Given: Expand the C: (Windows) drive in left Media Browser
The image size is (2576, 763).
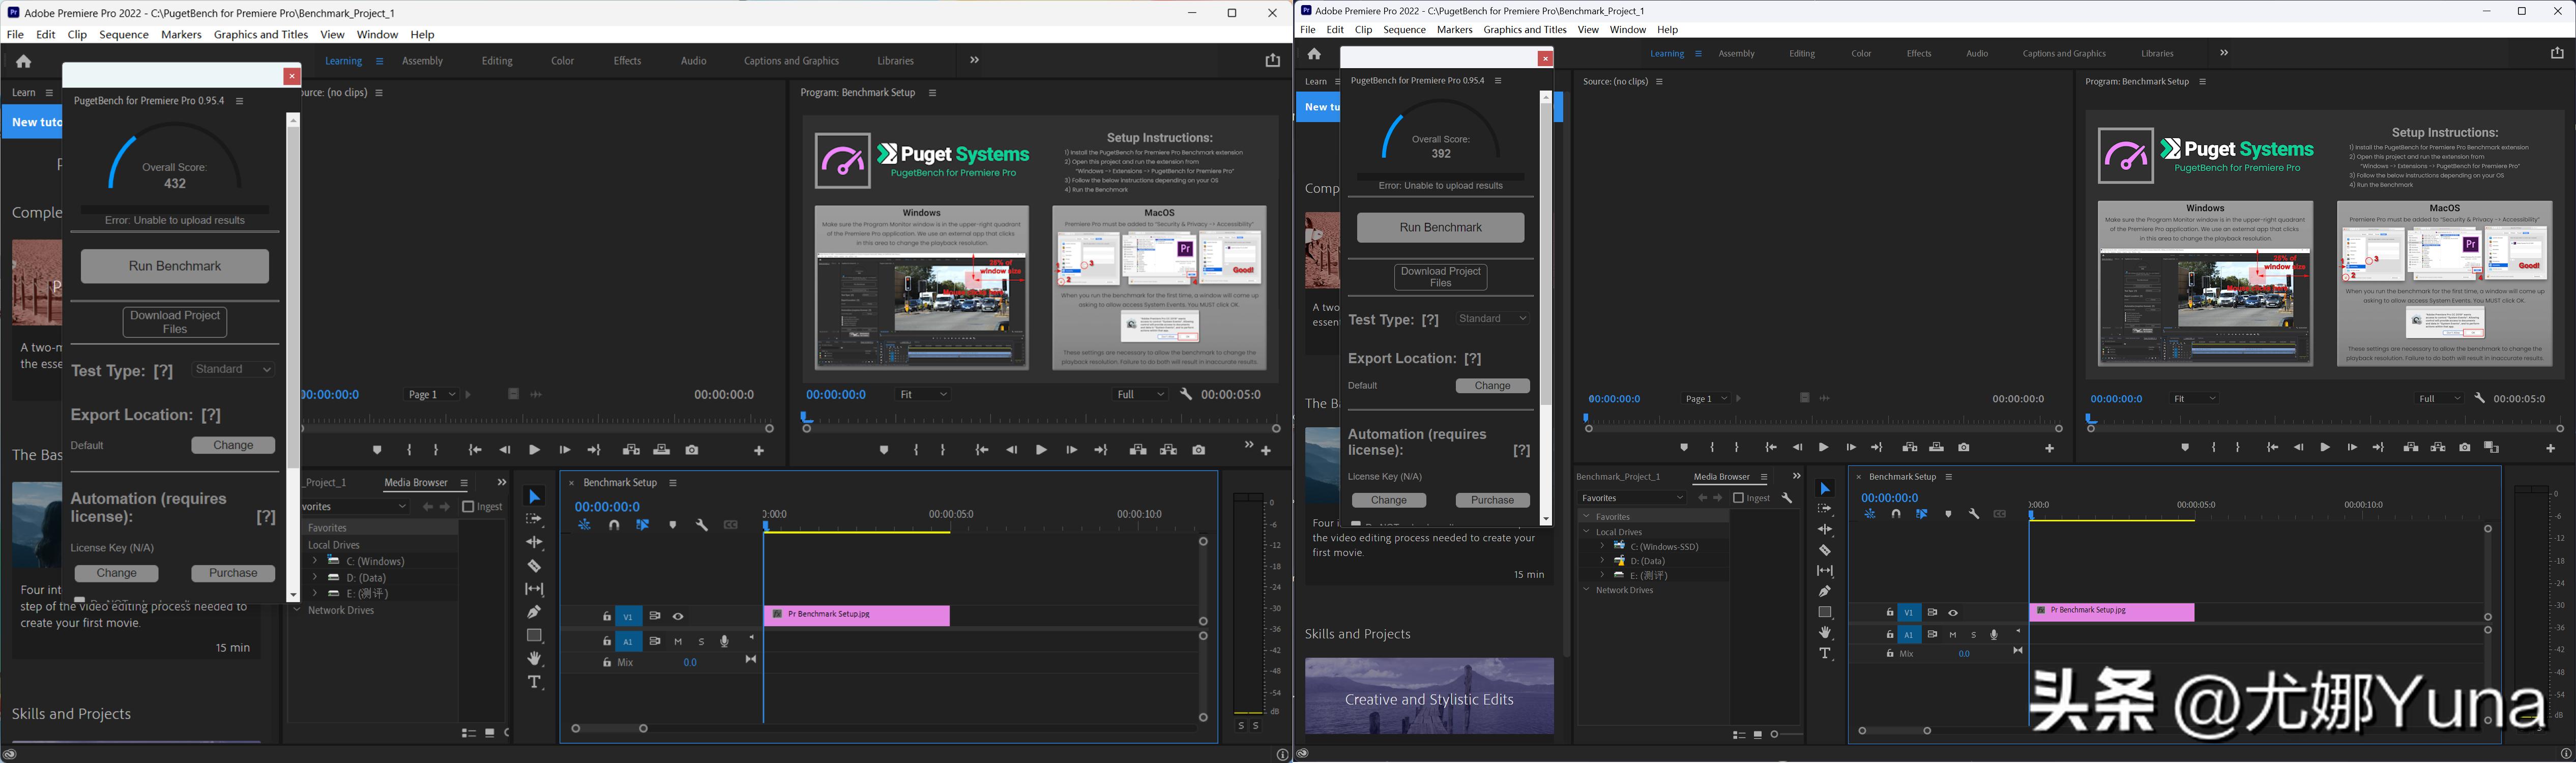Looking at the screenshot, I should click(x=314, y=561).
